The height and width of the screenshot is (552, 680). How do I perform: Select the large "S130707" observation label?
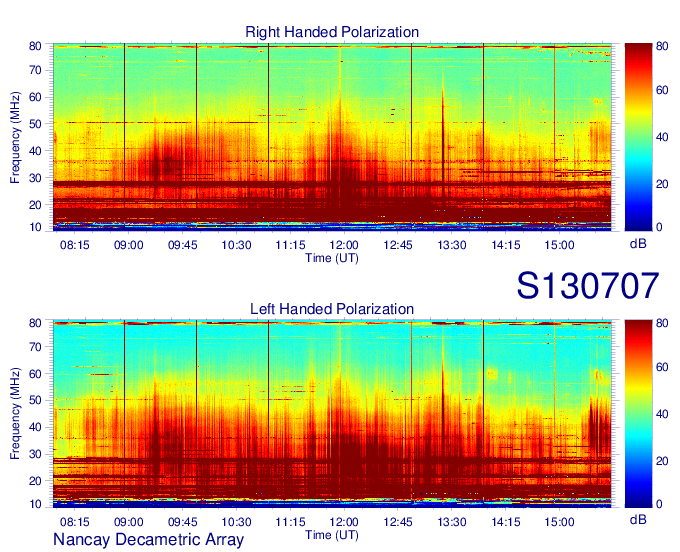(x=588, y=285)
